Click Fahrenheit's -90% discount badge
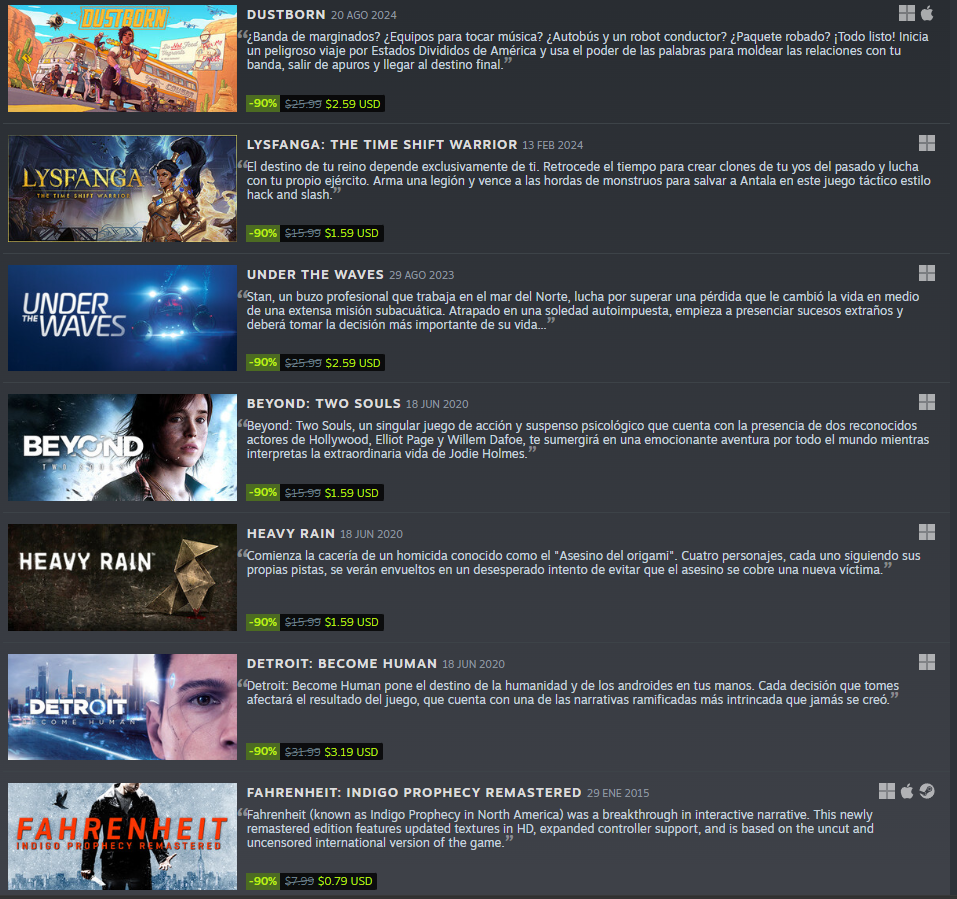 pyautogui.click(x=263, y=881)
